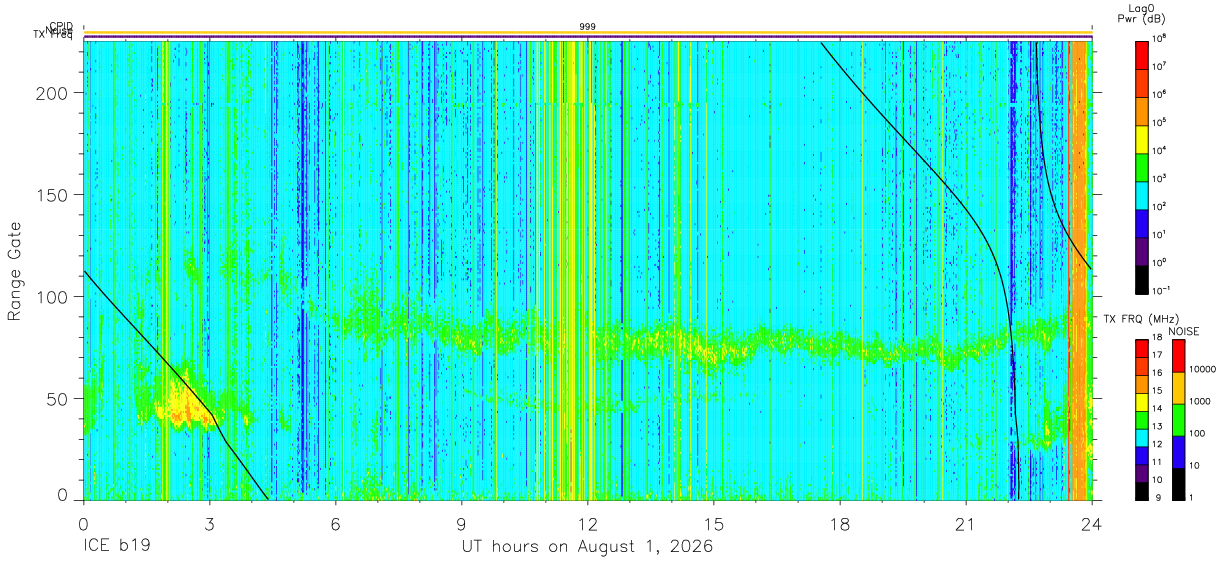Click the black bottom segment of TX FRQ colorbar
Viewport: 1228px width, 567px height.
point(1142,491)
